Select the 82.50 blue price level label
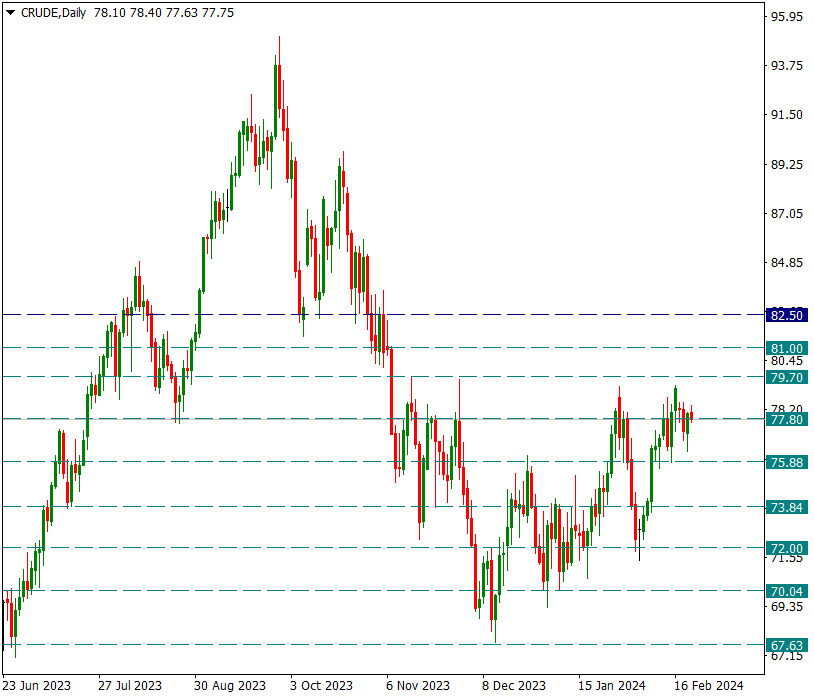 [786, 316]
